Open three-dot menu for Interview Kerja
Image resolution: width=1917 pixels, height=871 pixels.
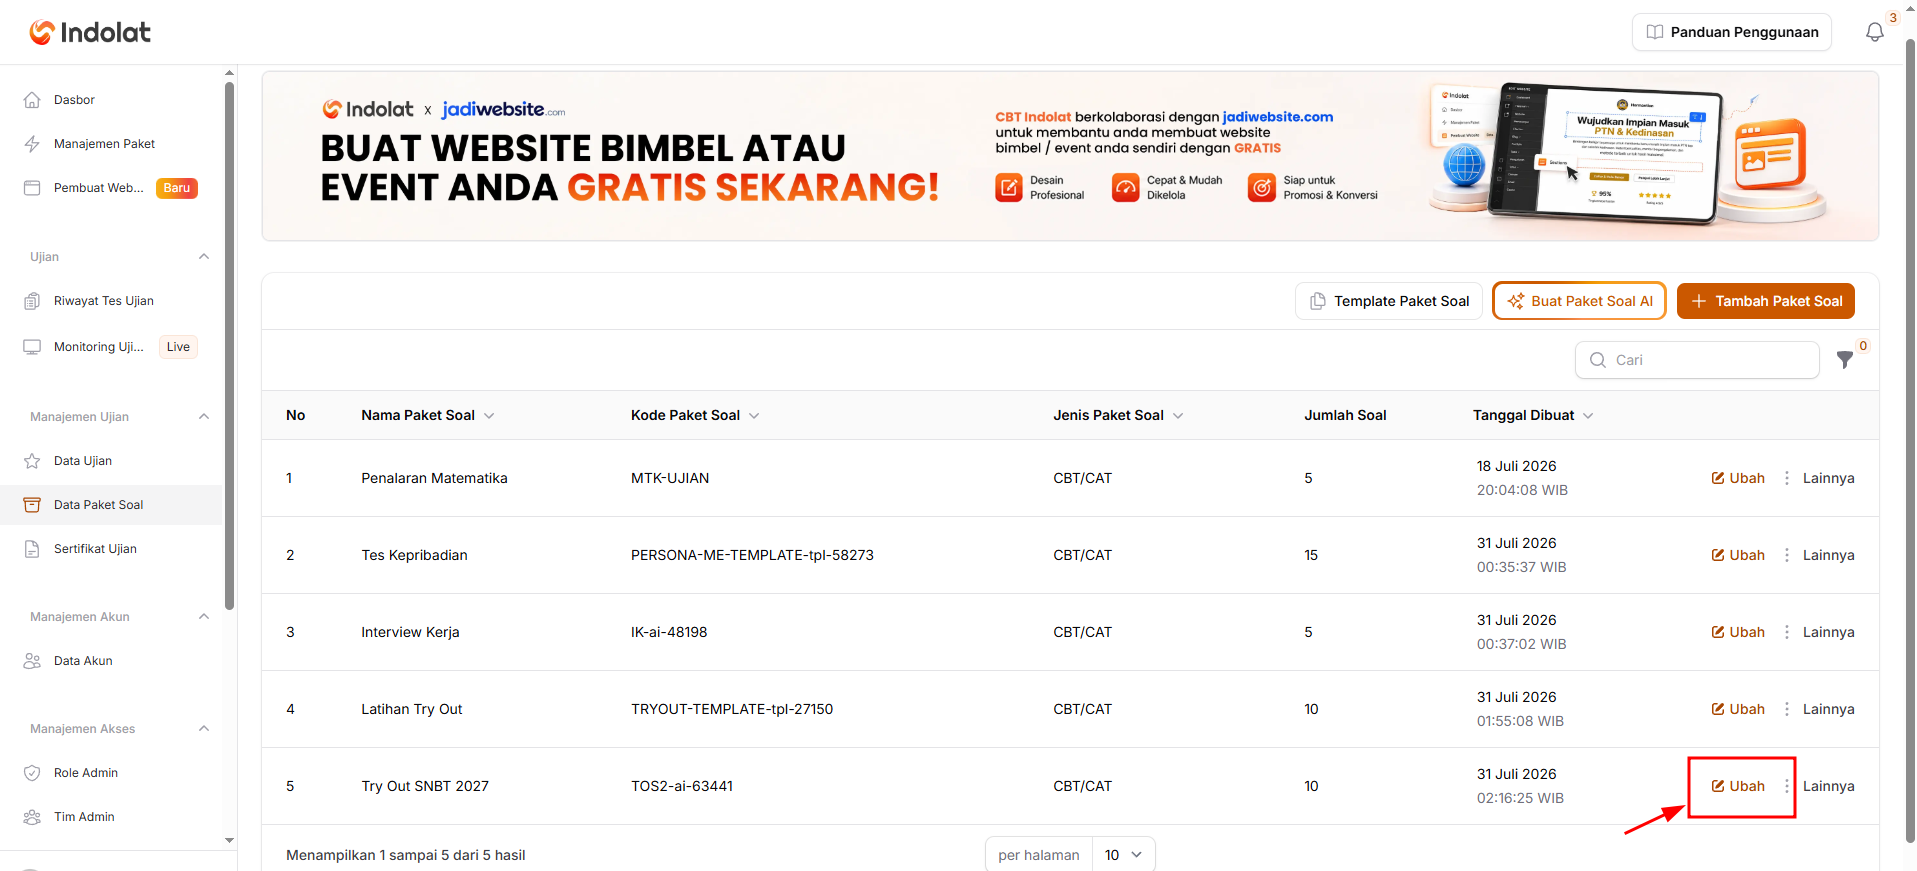1787,632
